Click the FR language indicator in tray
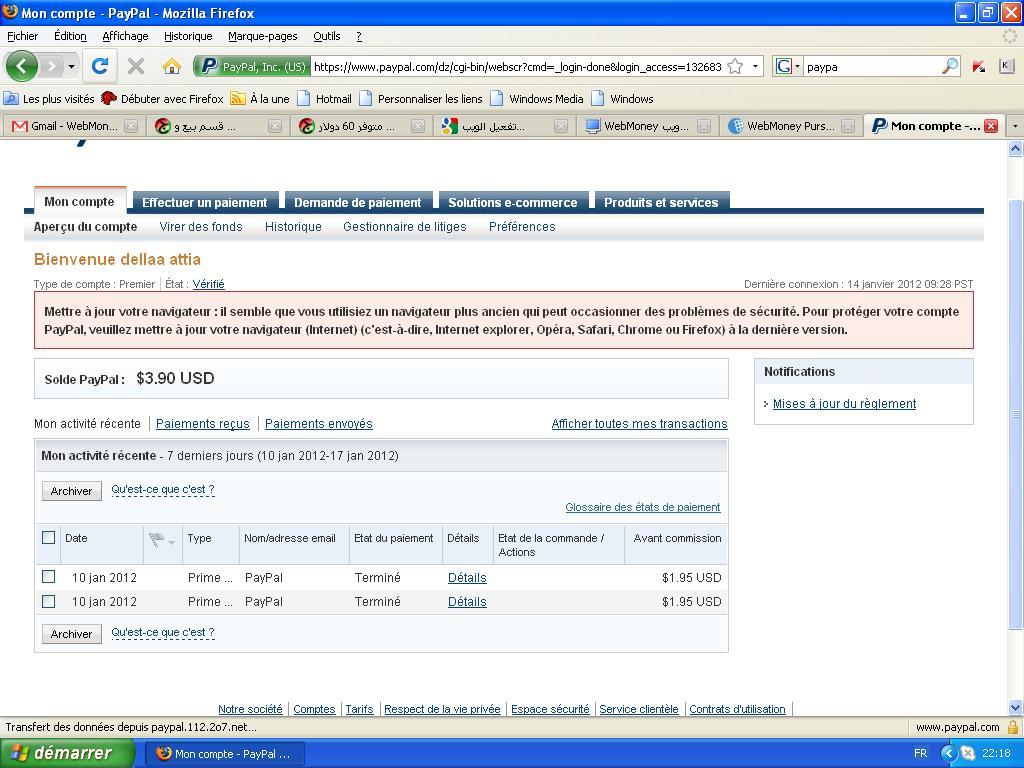The width and height of the screenshot is (1024, 768). click(920, 754)
